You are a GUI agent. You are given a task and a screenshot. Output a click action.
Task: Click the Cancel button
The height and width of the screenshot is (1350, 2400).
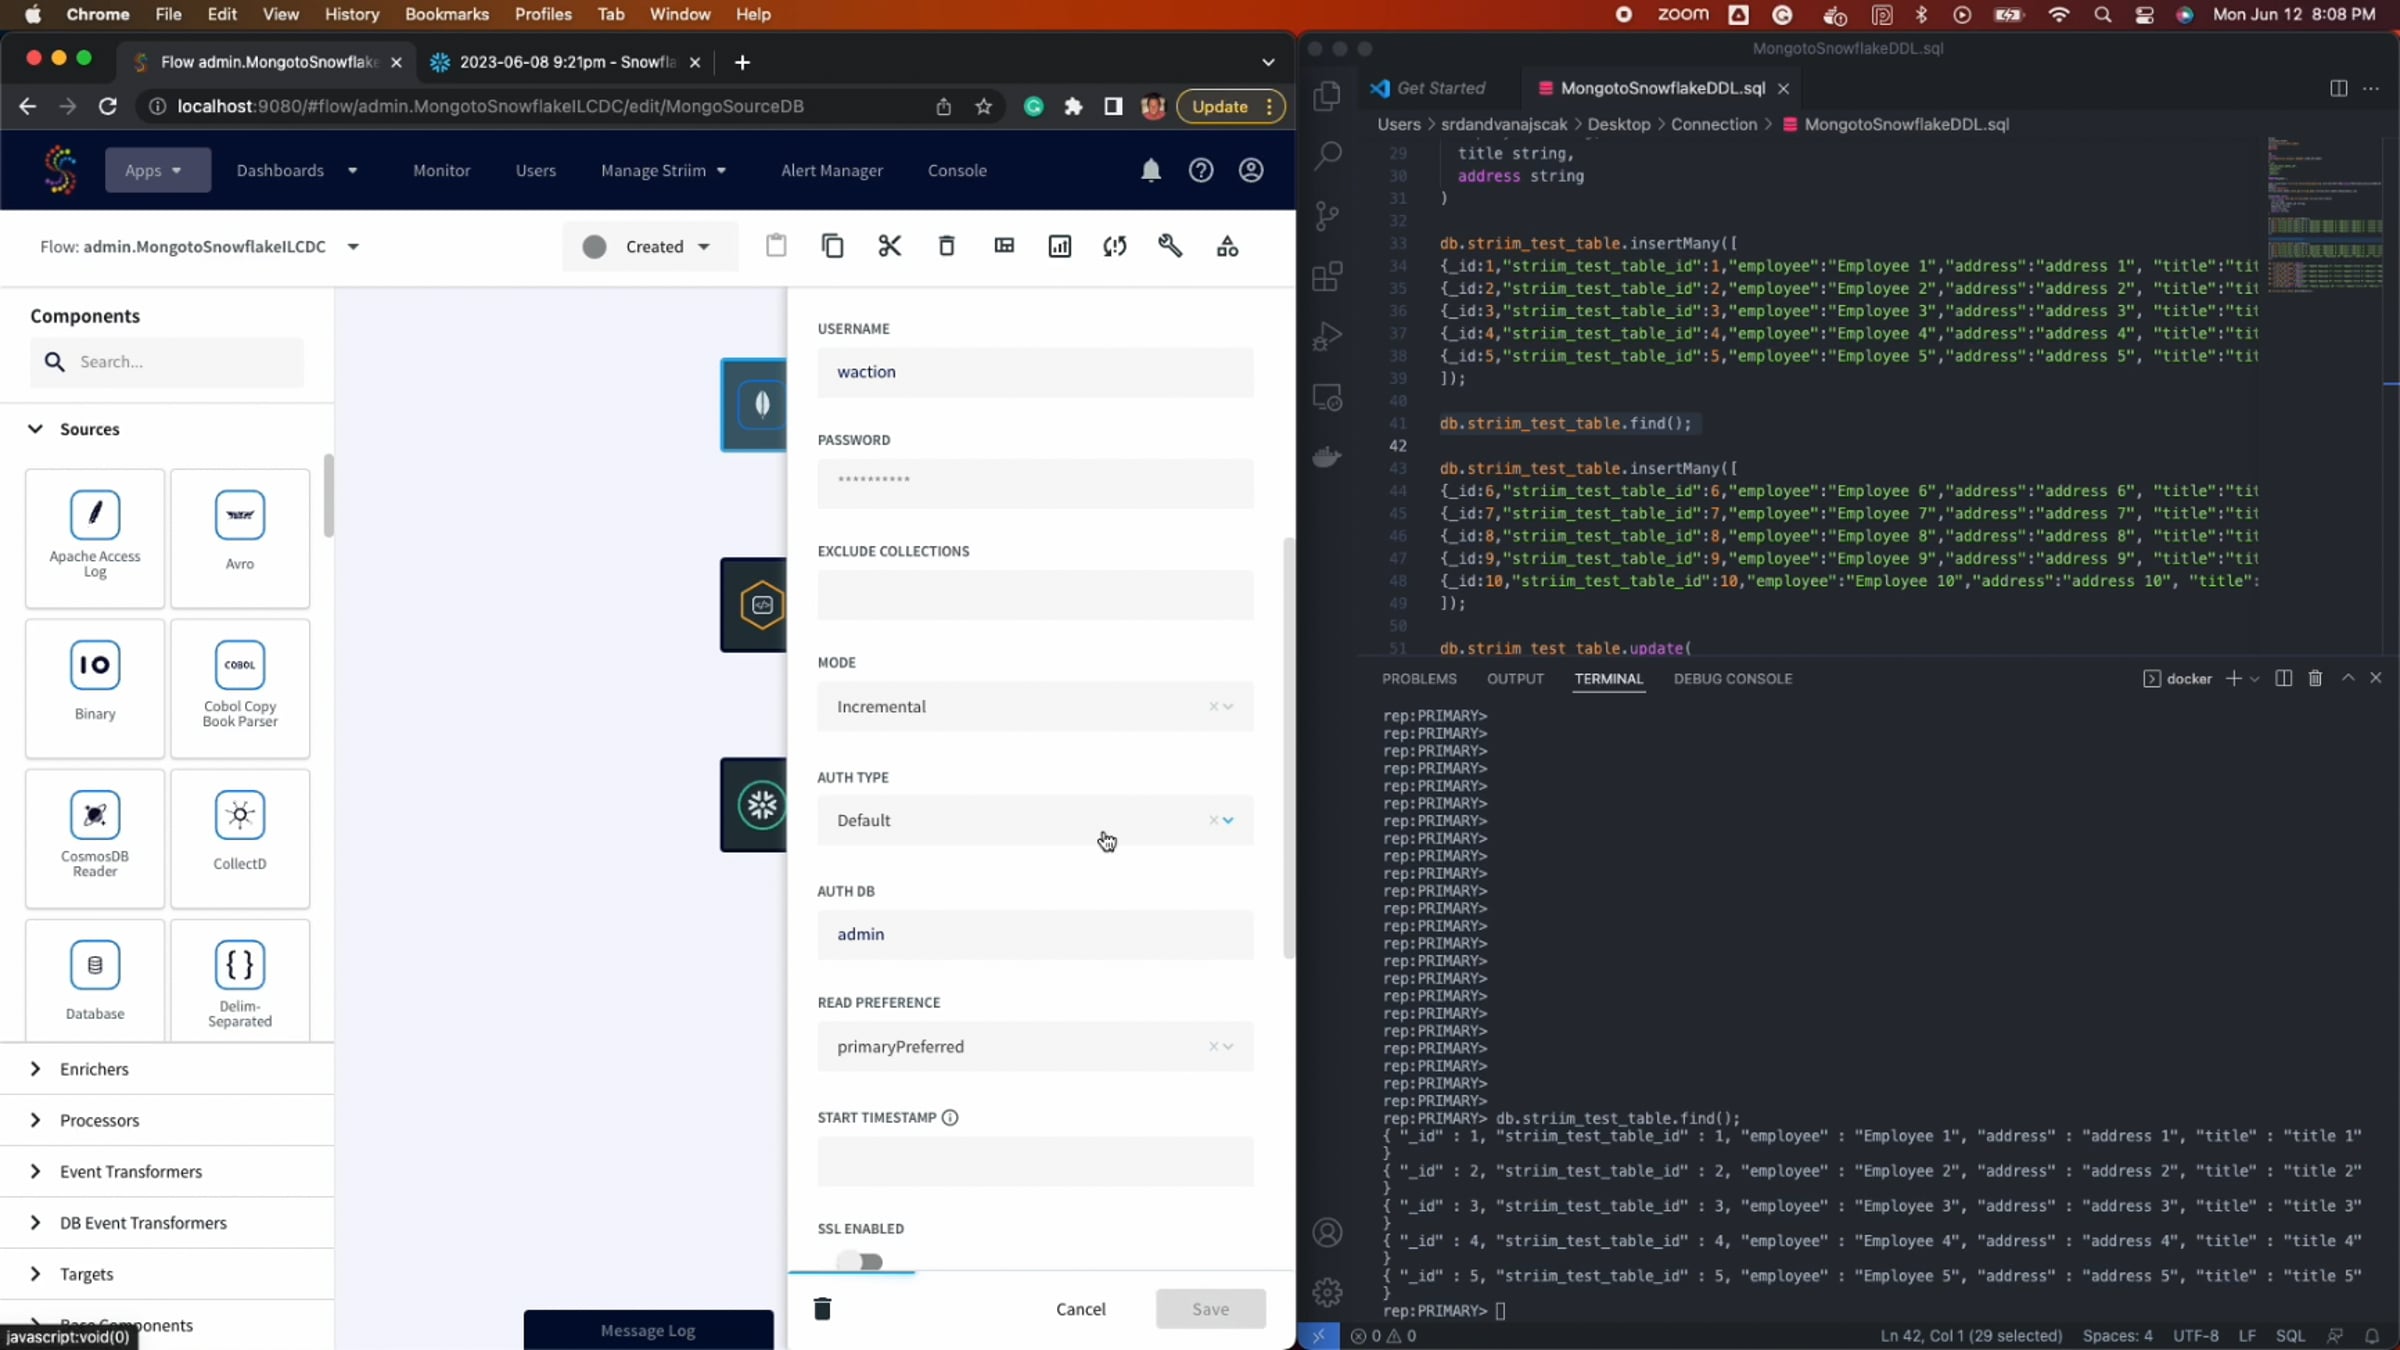point(1080,1308)
